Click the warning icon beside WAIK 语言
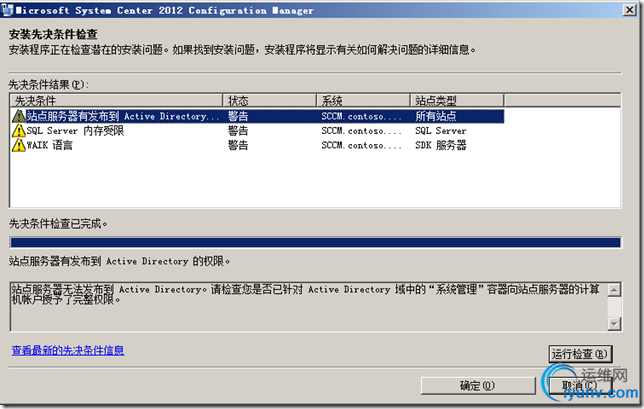 18,145
